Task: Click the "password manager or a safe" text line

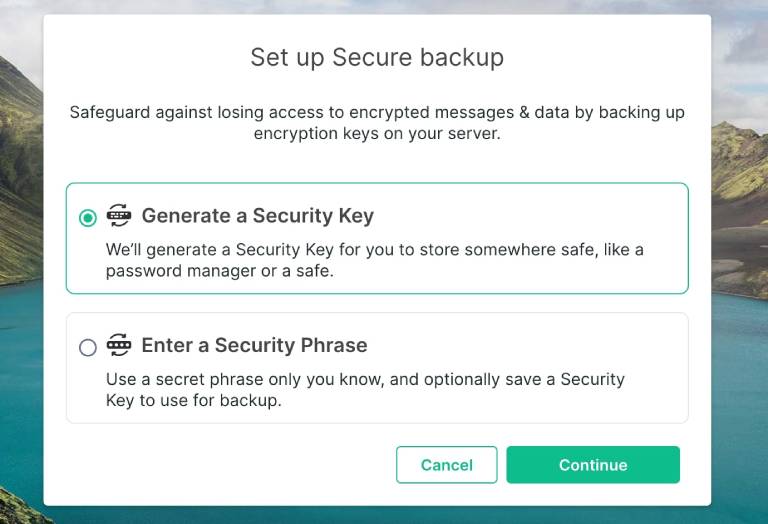Action: [x=219, y=271]
